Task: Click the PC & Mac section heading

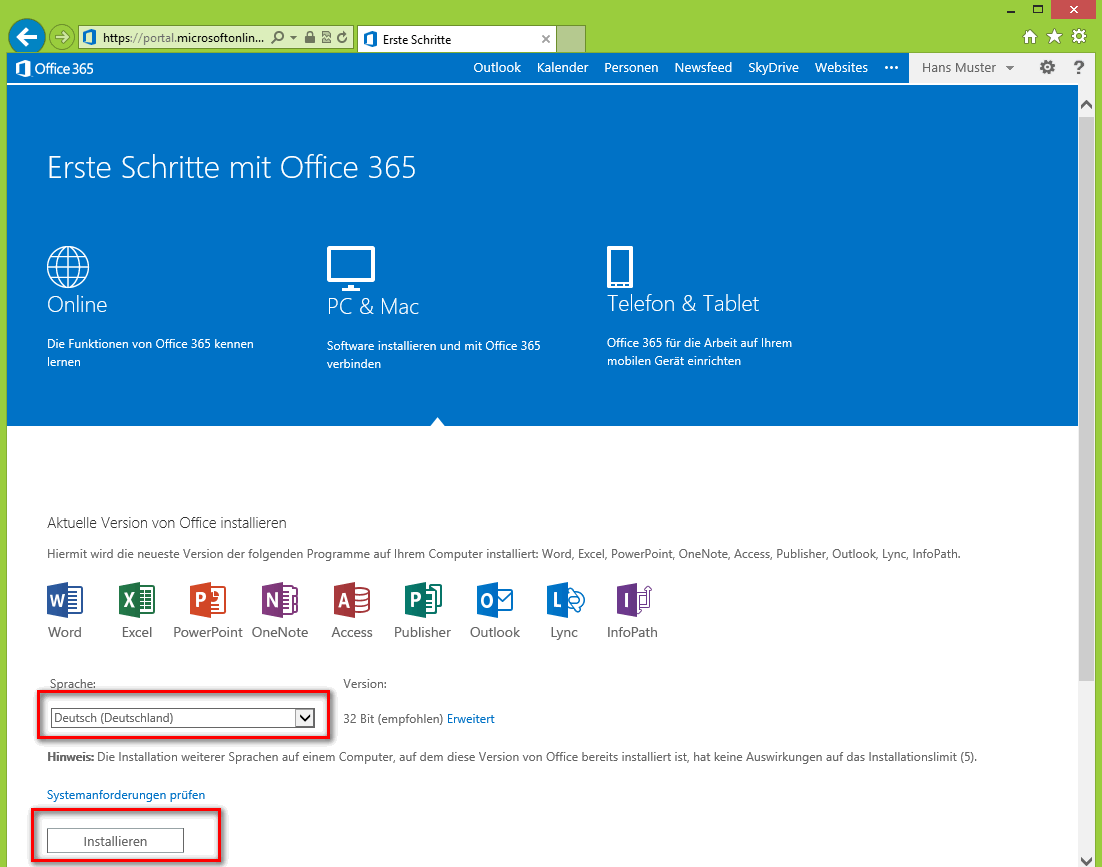Action: [372, 306]
